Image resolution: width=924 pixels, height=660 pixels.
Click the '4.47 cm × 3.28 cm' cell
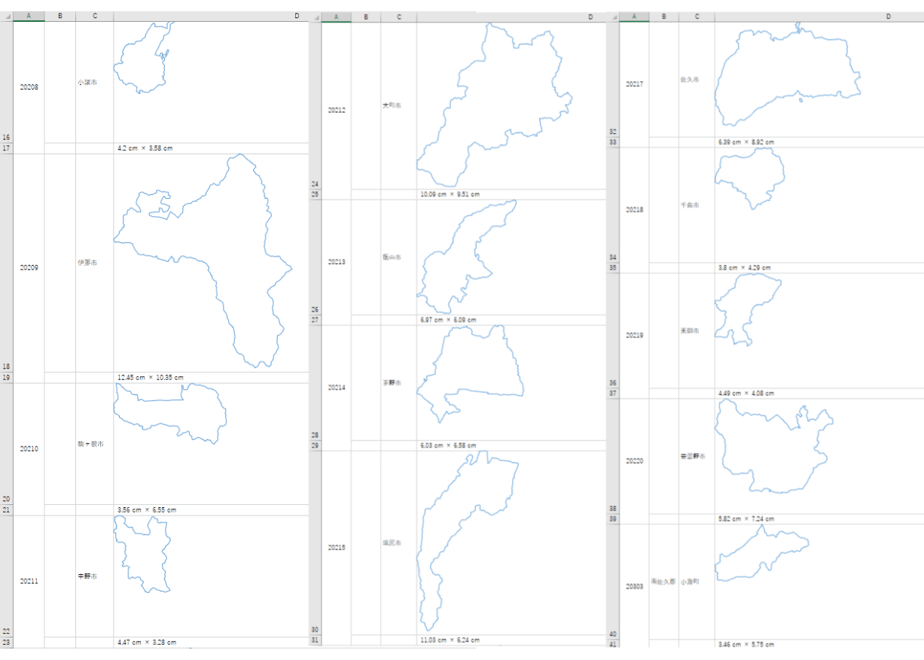coord(211,642)
